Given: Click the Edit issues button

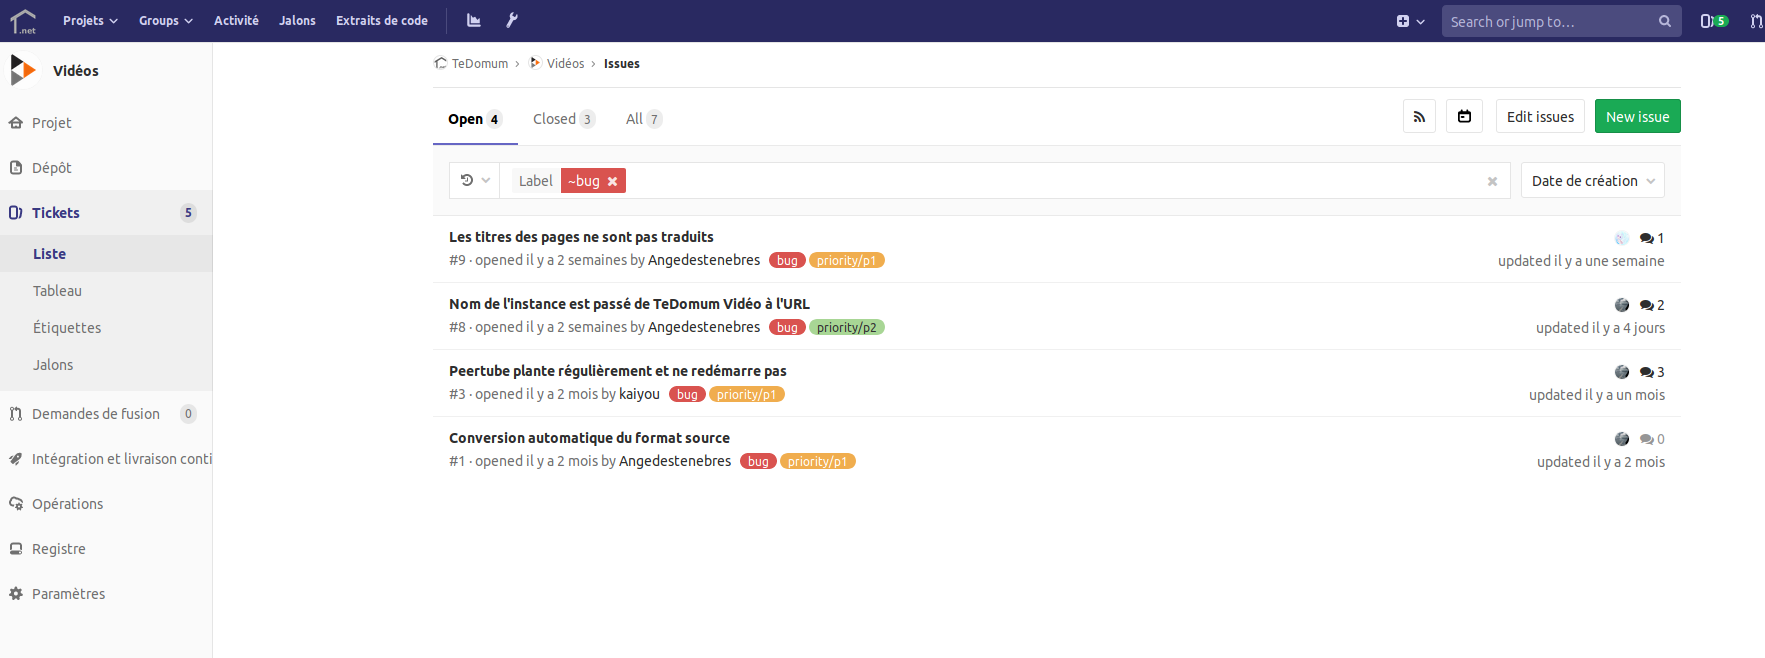Looking at the screenshot, I should coord(1540,117).
